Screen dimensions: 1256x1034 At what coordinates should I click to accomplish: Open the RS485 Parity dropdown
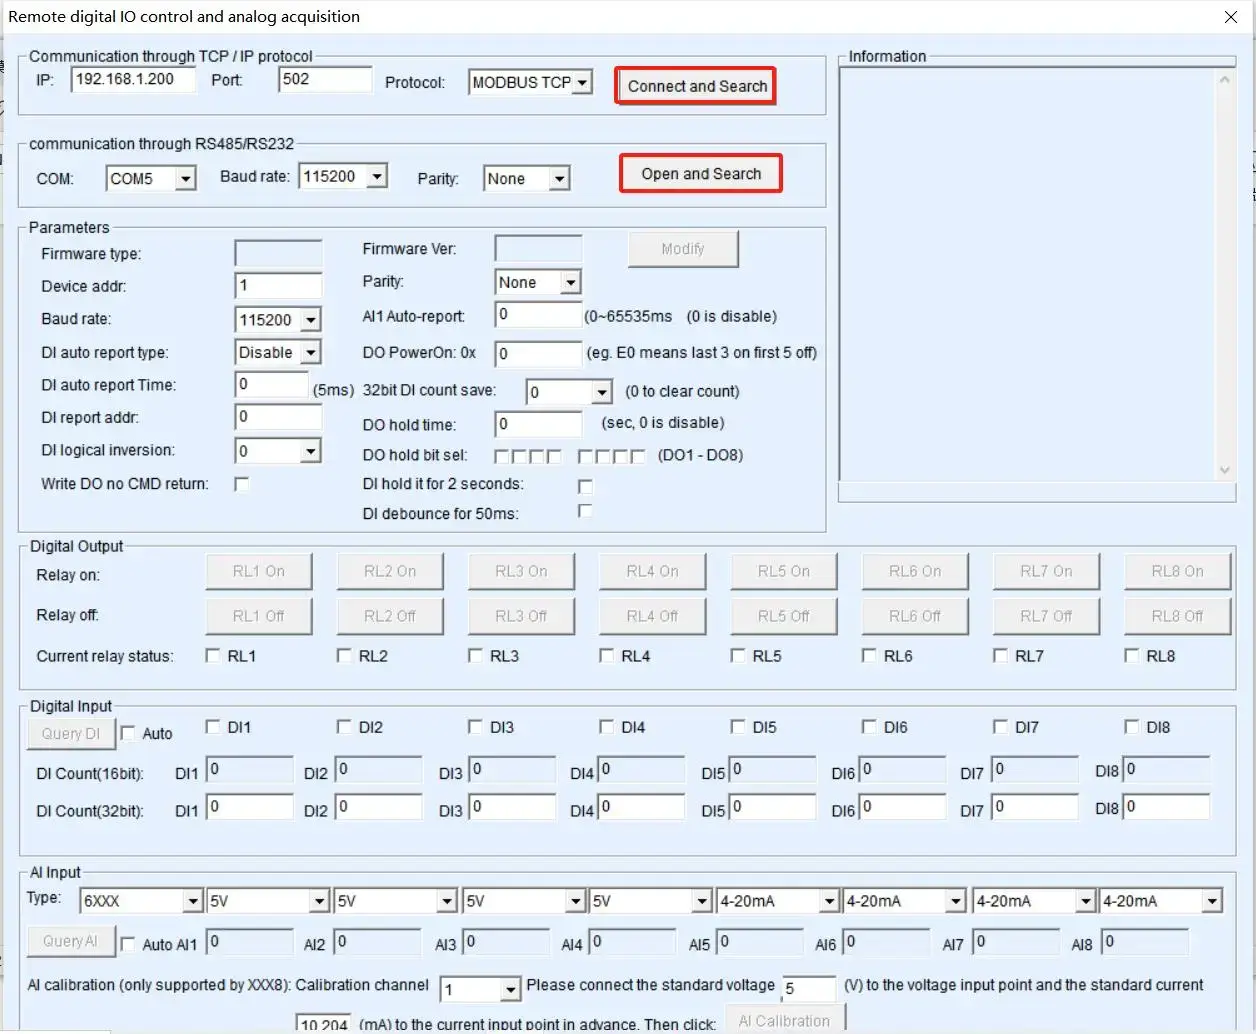[x=559, y=179]
